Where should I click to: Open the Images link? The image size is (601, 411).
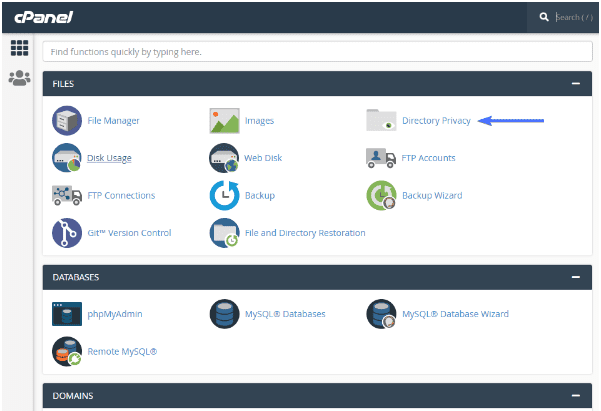(259, 121)
